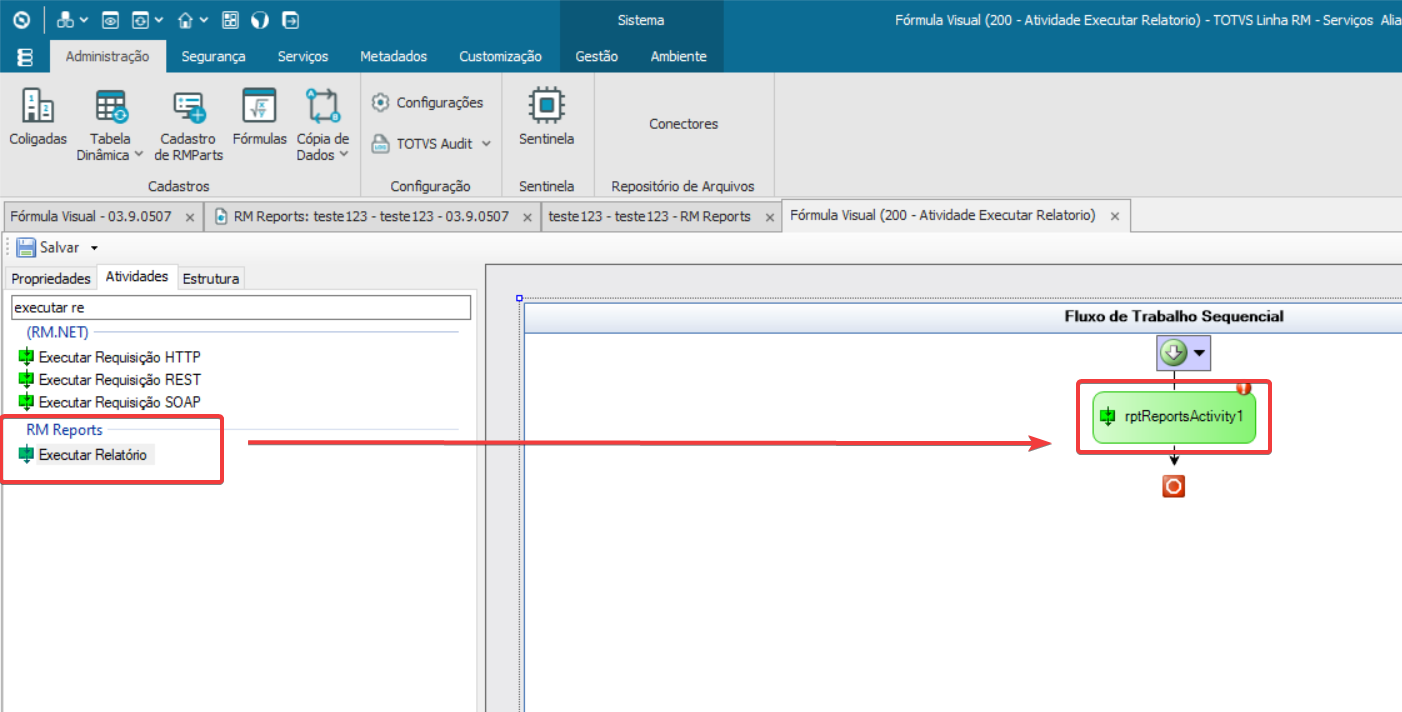1402x712 pixels.
Task: Click the window refresh icon in quick access bar
Action: click(141, 20)
